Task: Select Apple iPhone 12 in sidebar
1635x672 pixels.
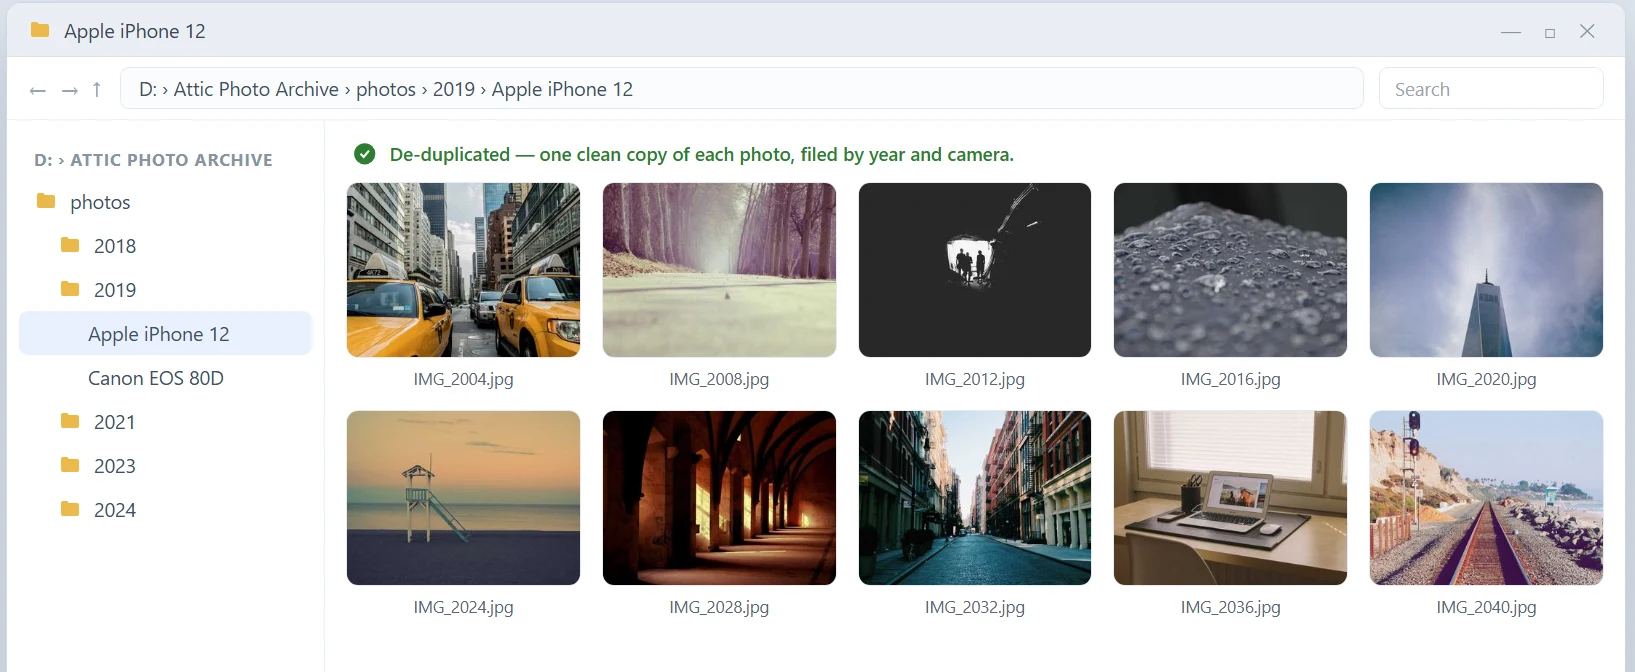Action: click(165, 334)
